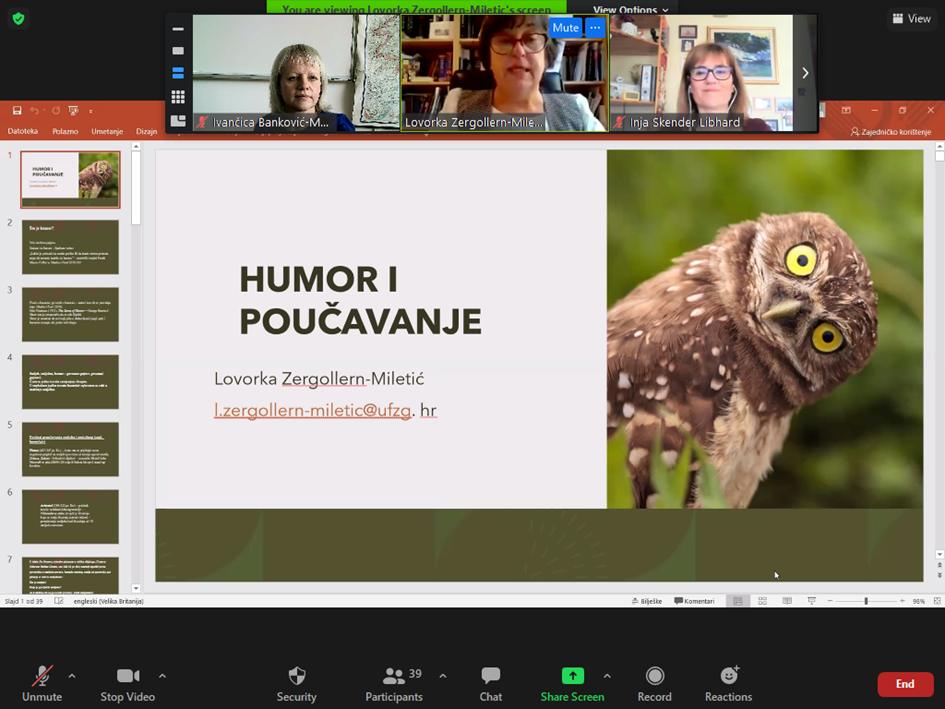Switch to Reading view

pos(787,601)
